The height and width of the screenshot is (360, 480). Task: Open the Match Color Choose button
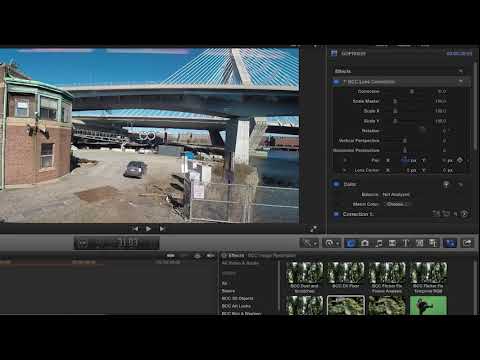[x=398, y=204]
